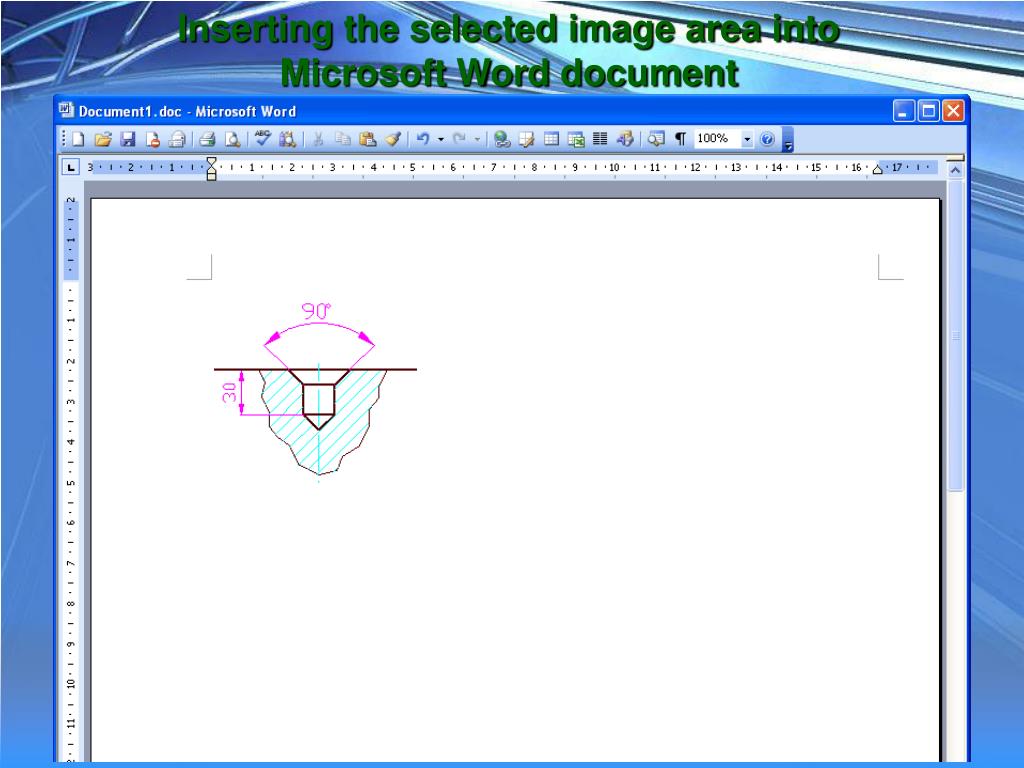
Task: Toggle Tables and Borders toolbar
Action: (x=527, y=139)
